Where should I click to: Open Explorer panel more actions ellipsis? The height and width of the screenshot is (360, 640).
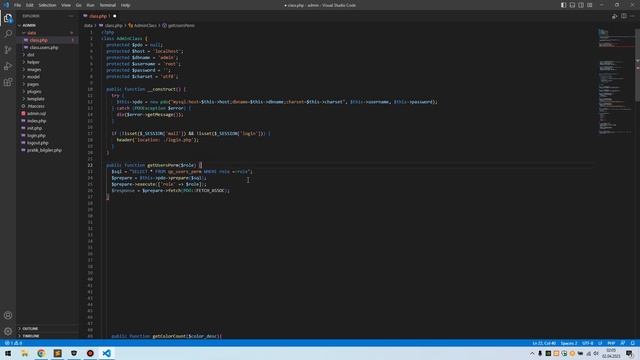point(71,16)
